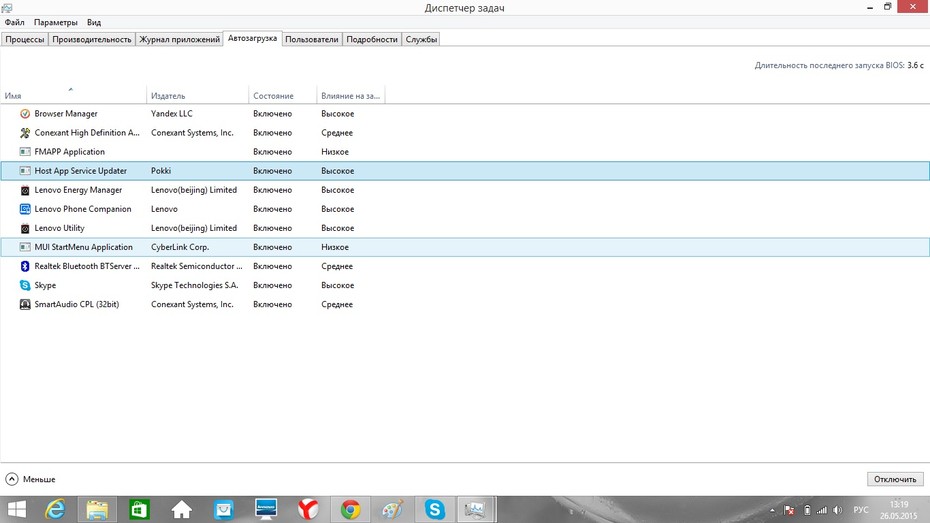Image resolution: width=930 pixels, height=523 pixels.
Task: Click the MUI StartMenu Application icon
Action: pyautogui.click(x=25, y=247)
